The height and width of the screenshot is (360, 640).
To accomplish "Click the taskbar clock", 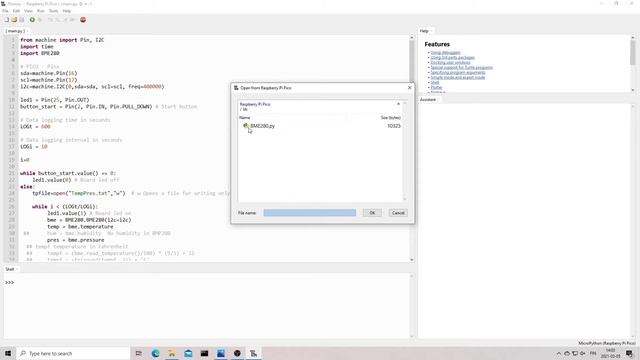I will point(611,353).
